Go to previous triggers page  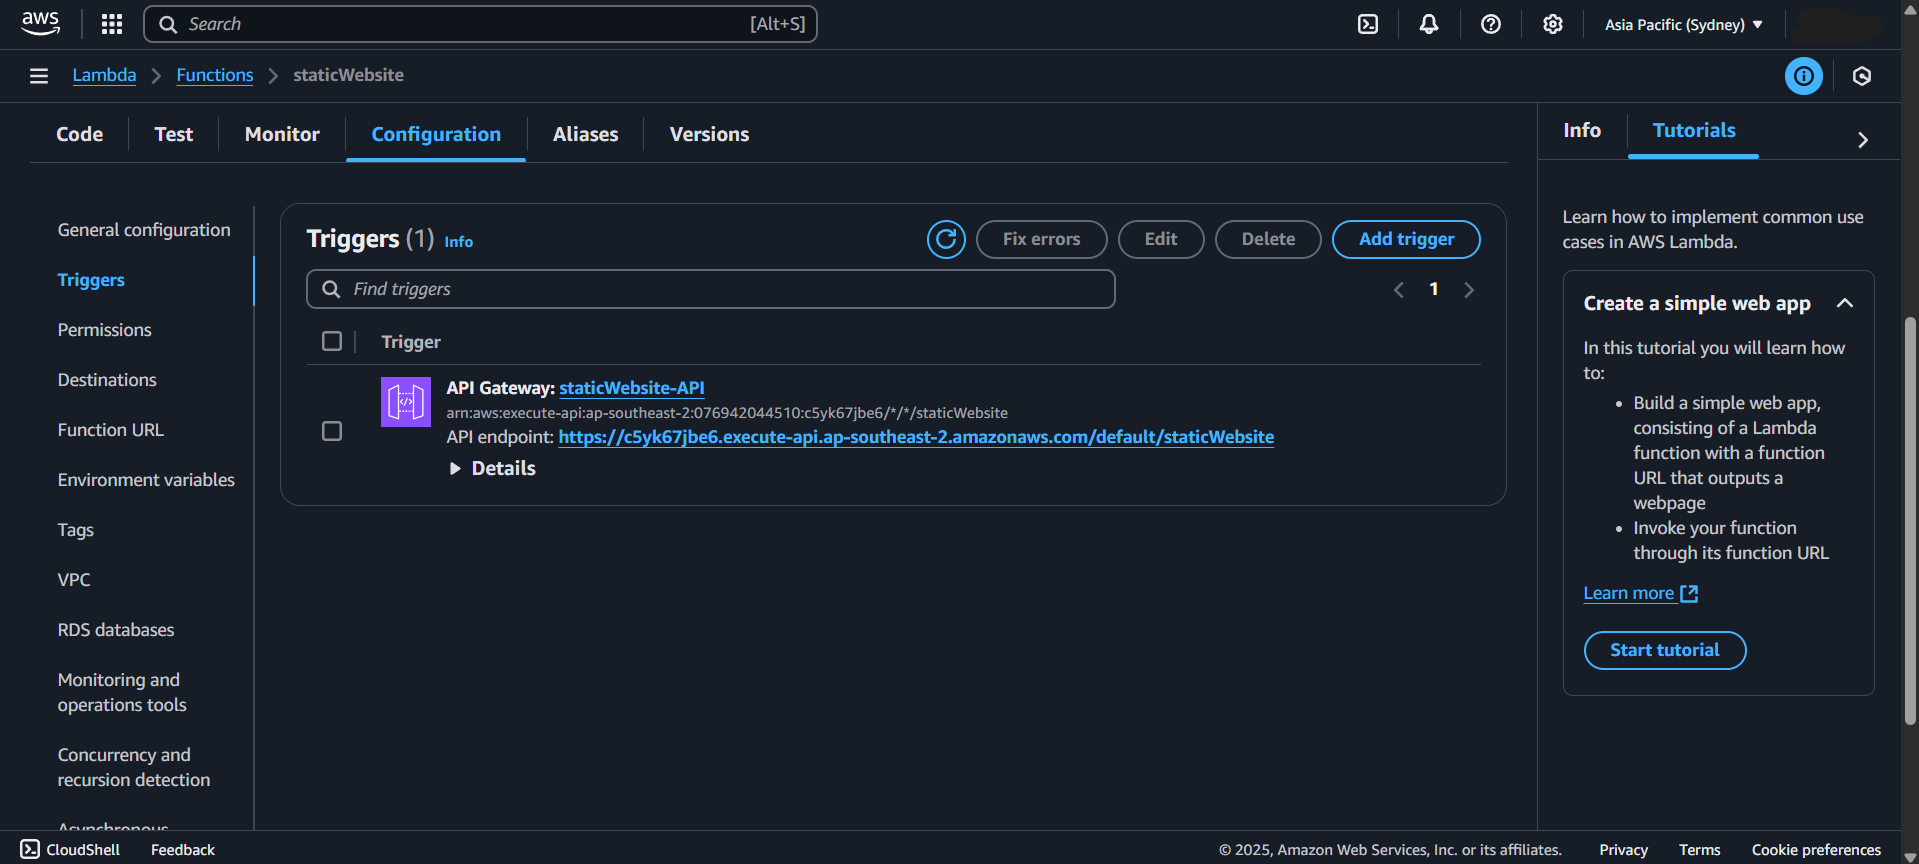click(x=1399, y=290)
